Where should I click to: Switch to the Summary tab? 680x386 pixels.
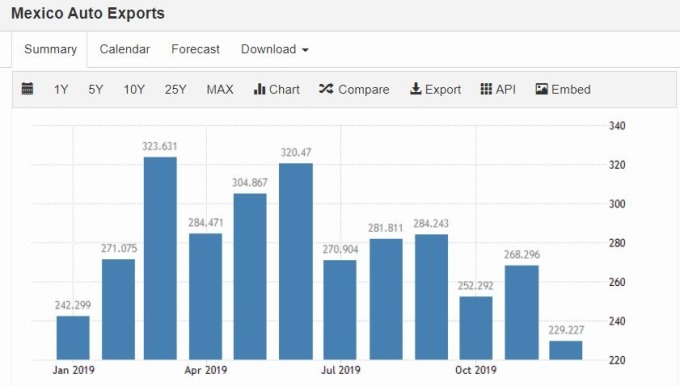(x=50, y=49)
